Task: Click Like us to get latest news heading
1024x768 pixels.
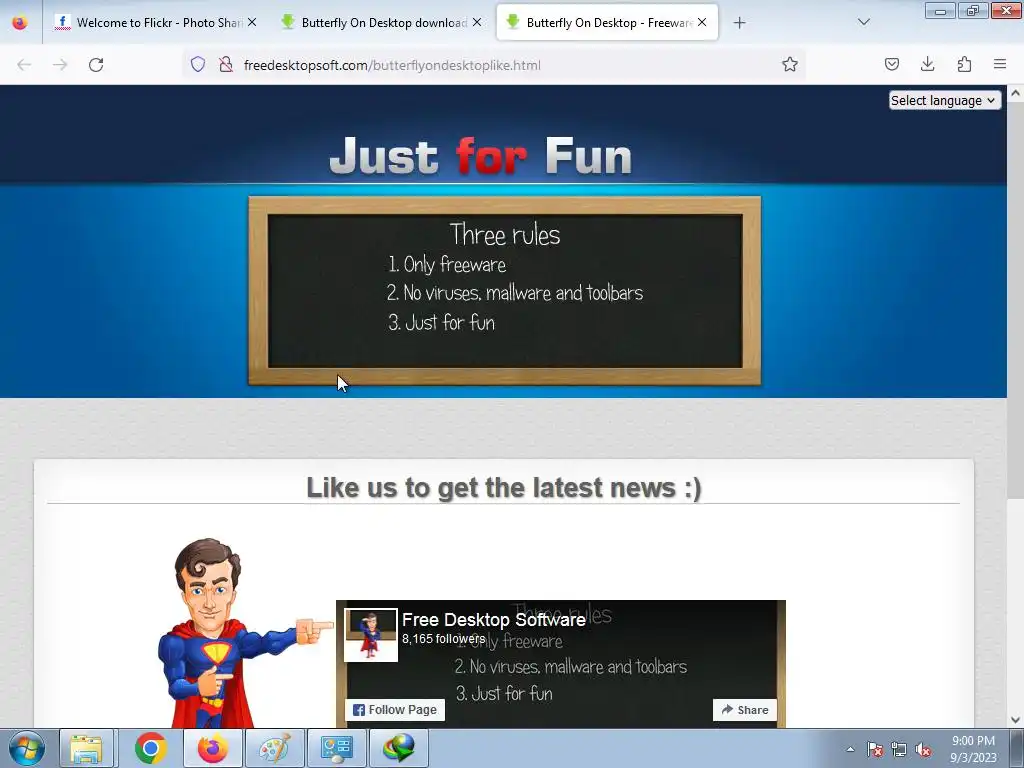Action: (x=504, y=488)
